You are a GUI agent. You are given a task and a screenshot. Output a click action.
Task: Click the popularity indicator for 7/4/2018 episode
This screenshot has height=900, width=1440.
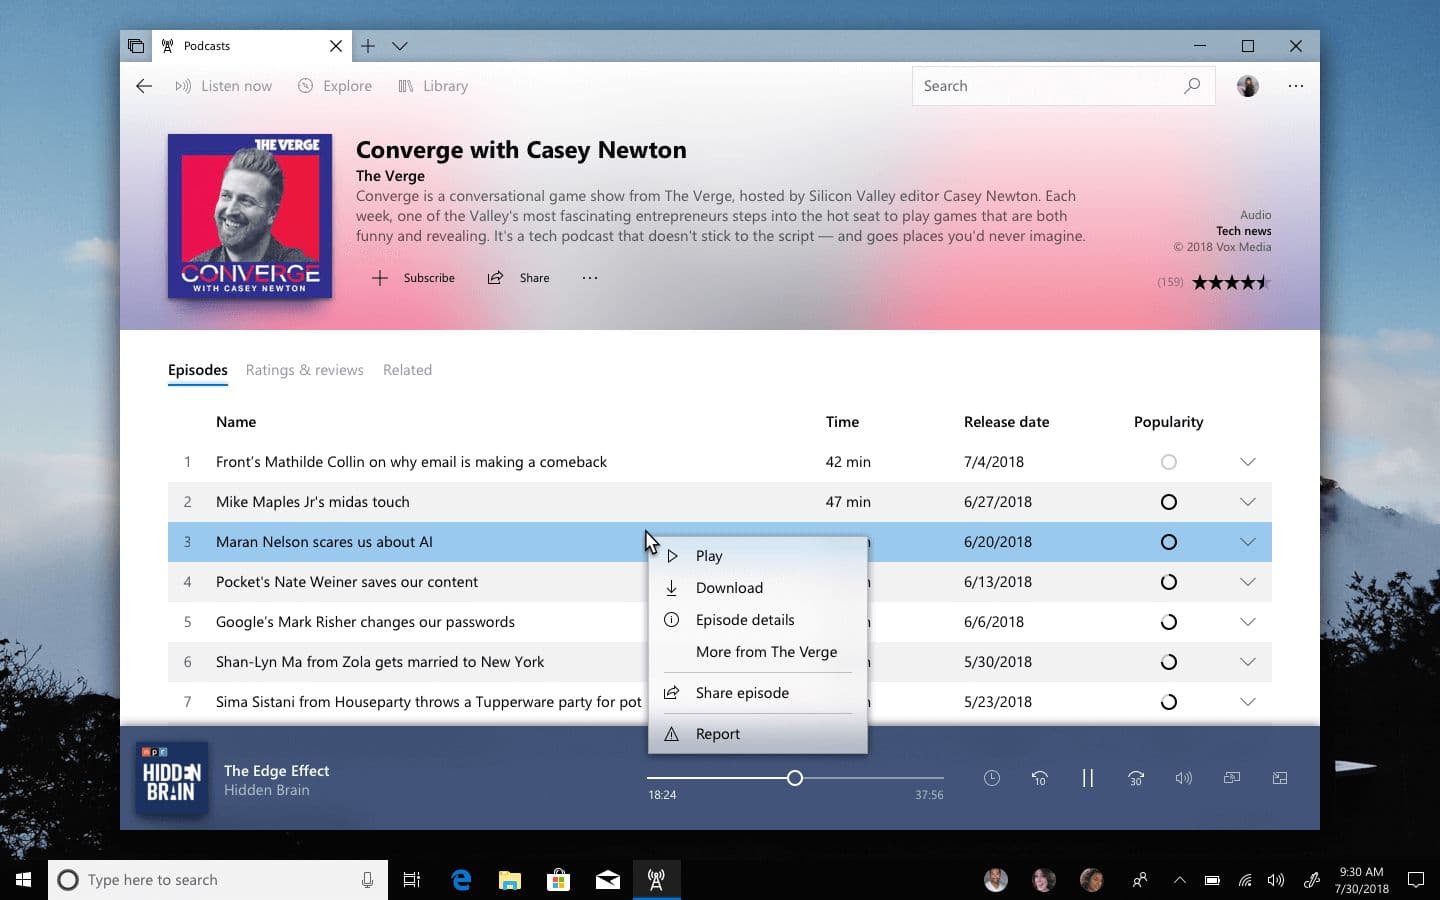pyautogui.click(x=1169, y=462)
